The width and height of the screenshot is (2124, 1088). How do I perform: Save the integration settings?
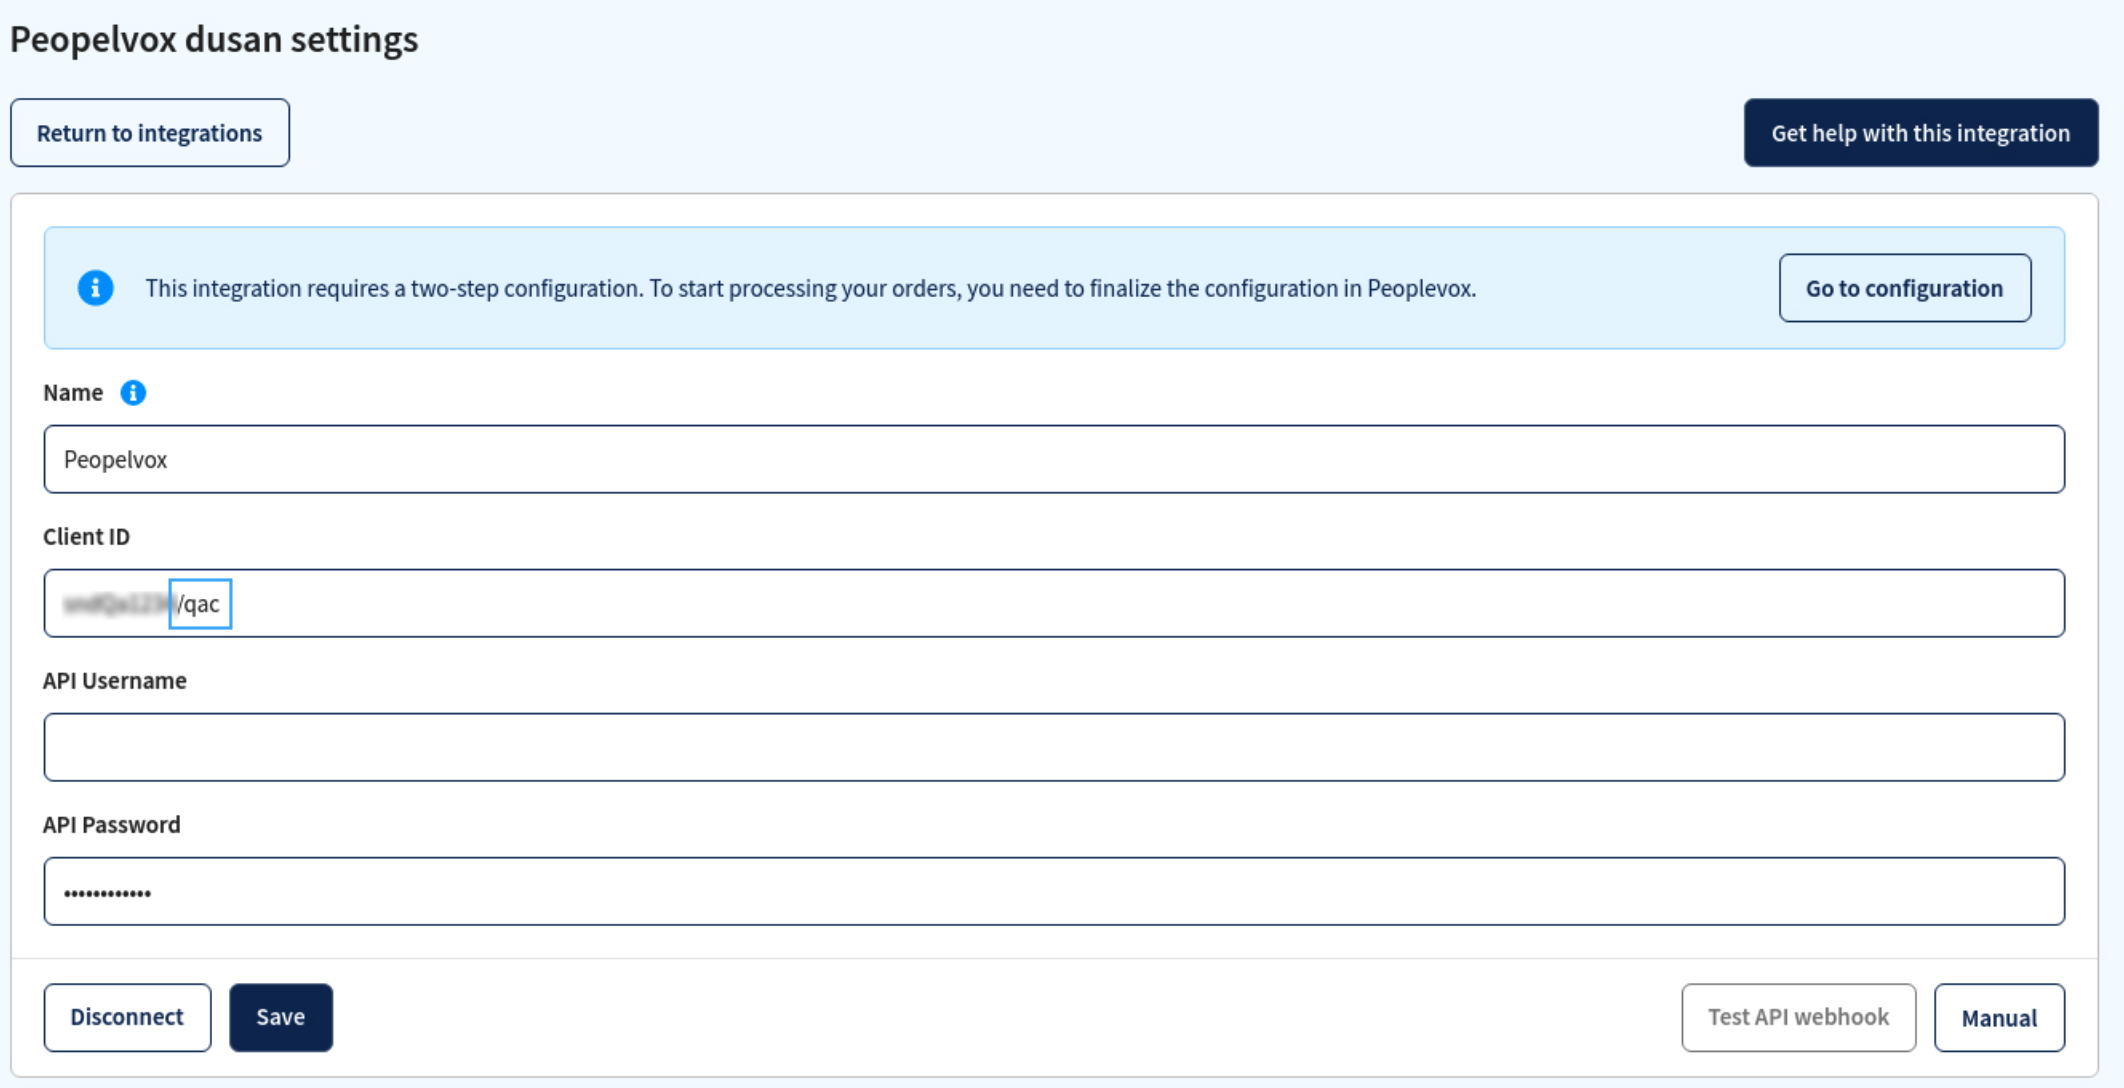pos(281,1017)
